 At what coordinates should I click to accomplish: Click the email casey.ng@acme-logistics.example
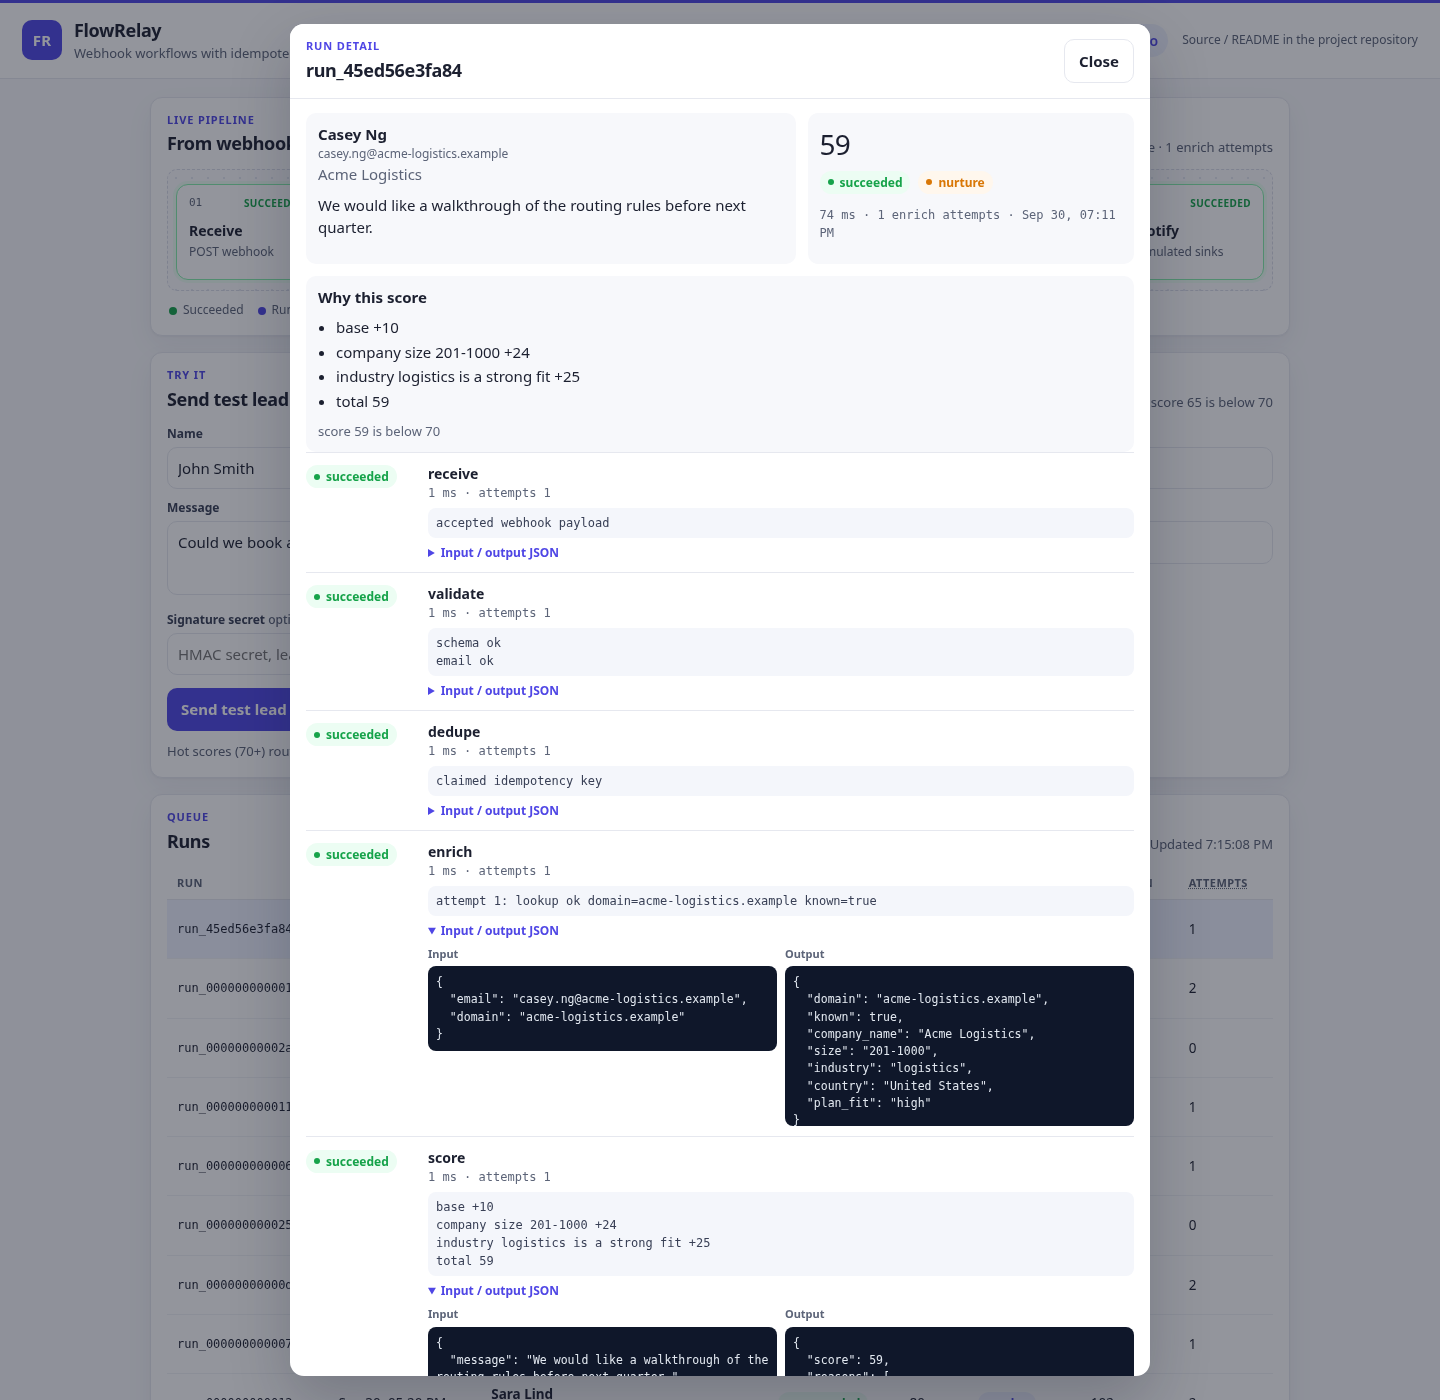(x=413, y=154)
